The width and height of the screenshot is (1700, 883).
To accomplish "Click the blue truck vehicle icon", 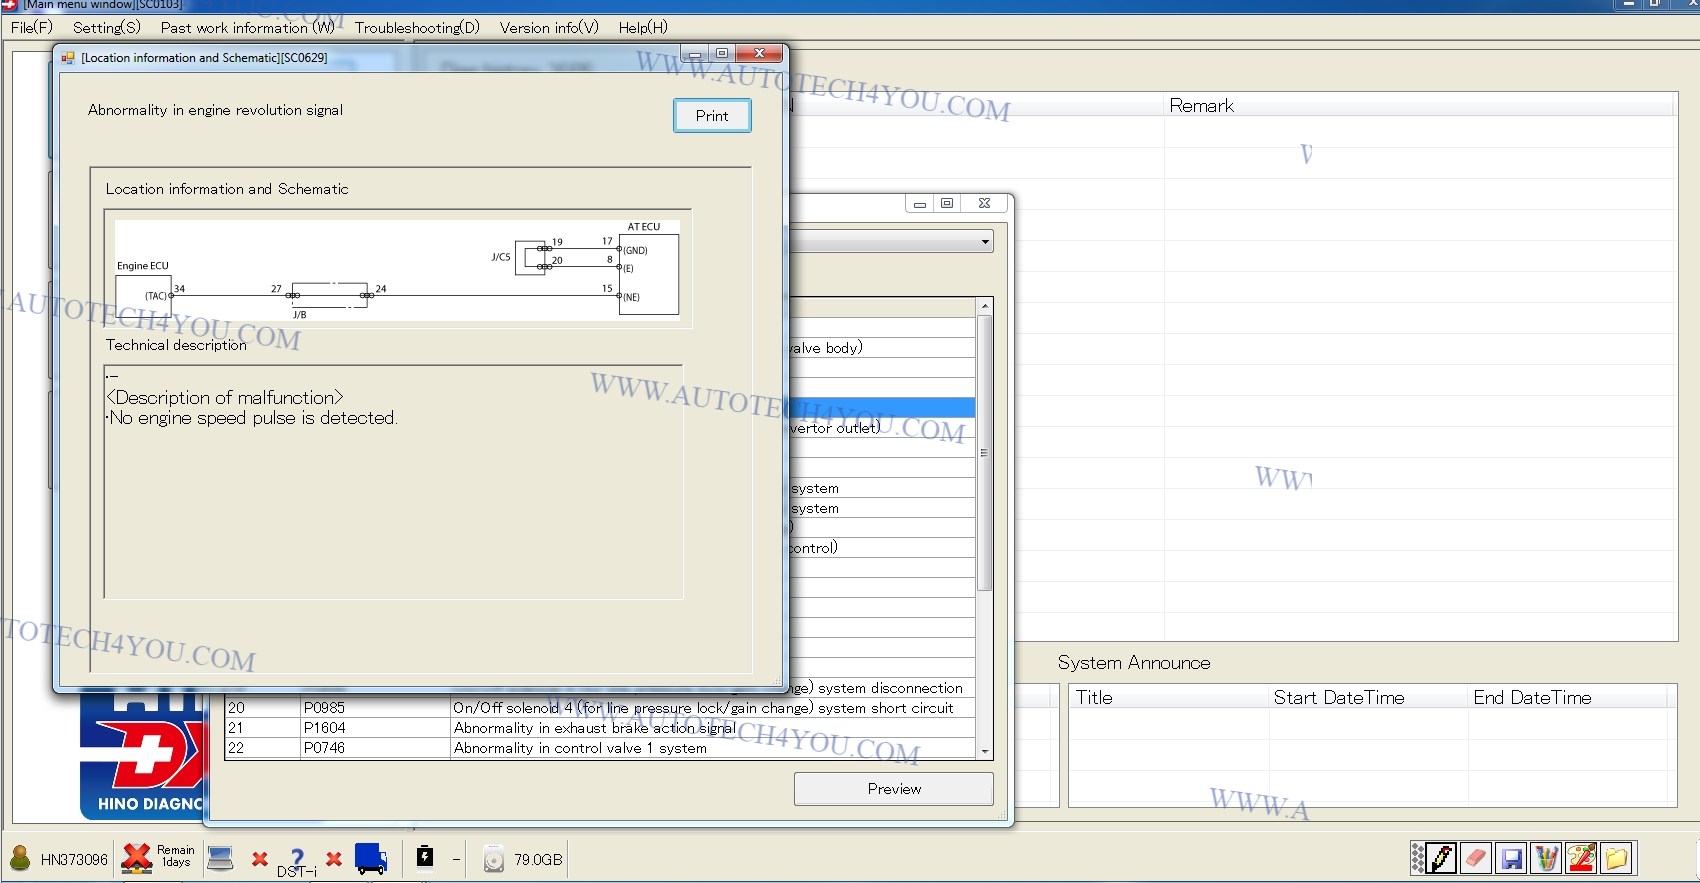I will [x=370, y=858].
